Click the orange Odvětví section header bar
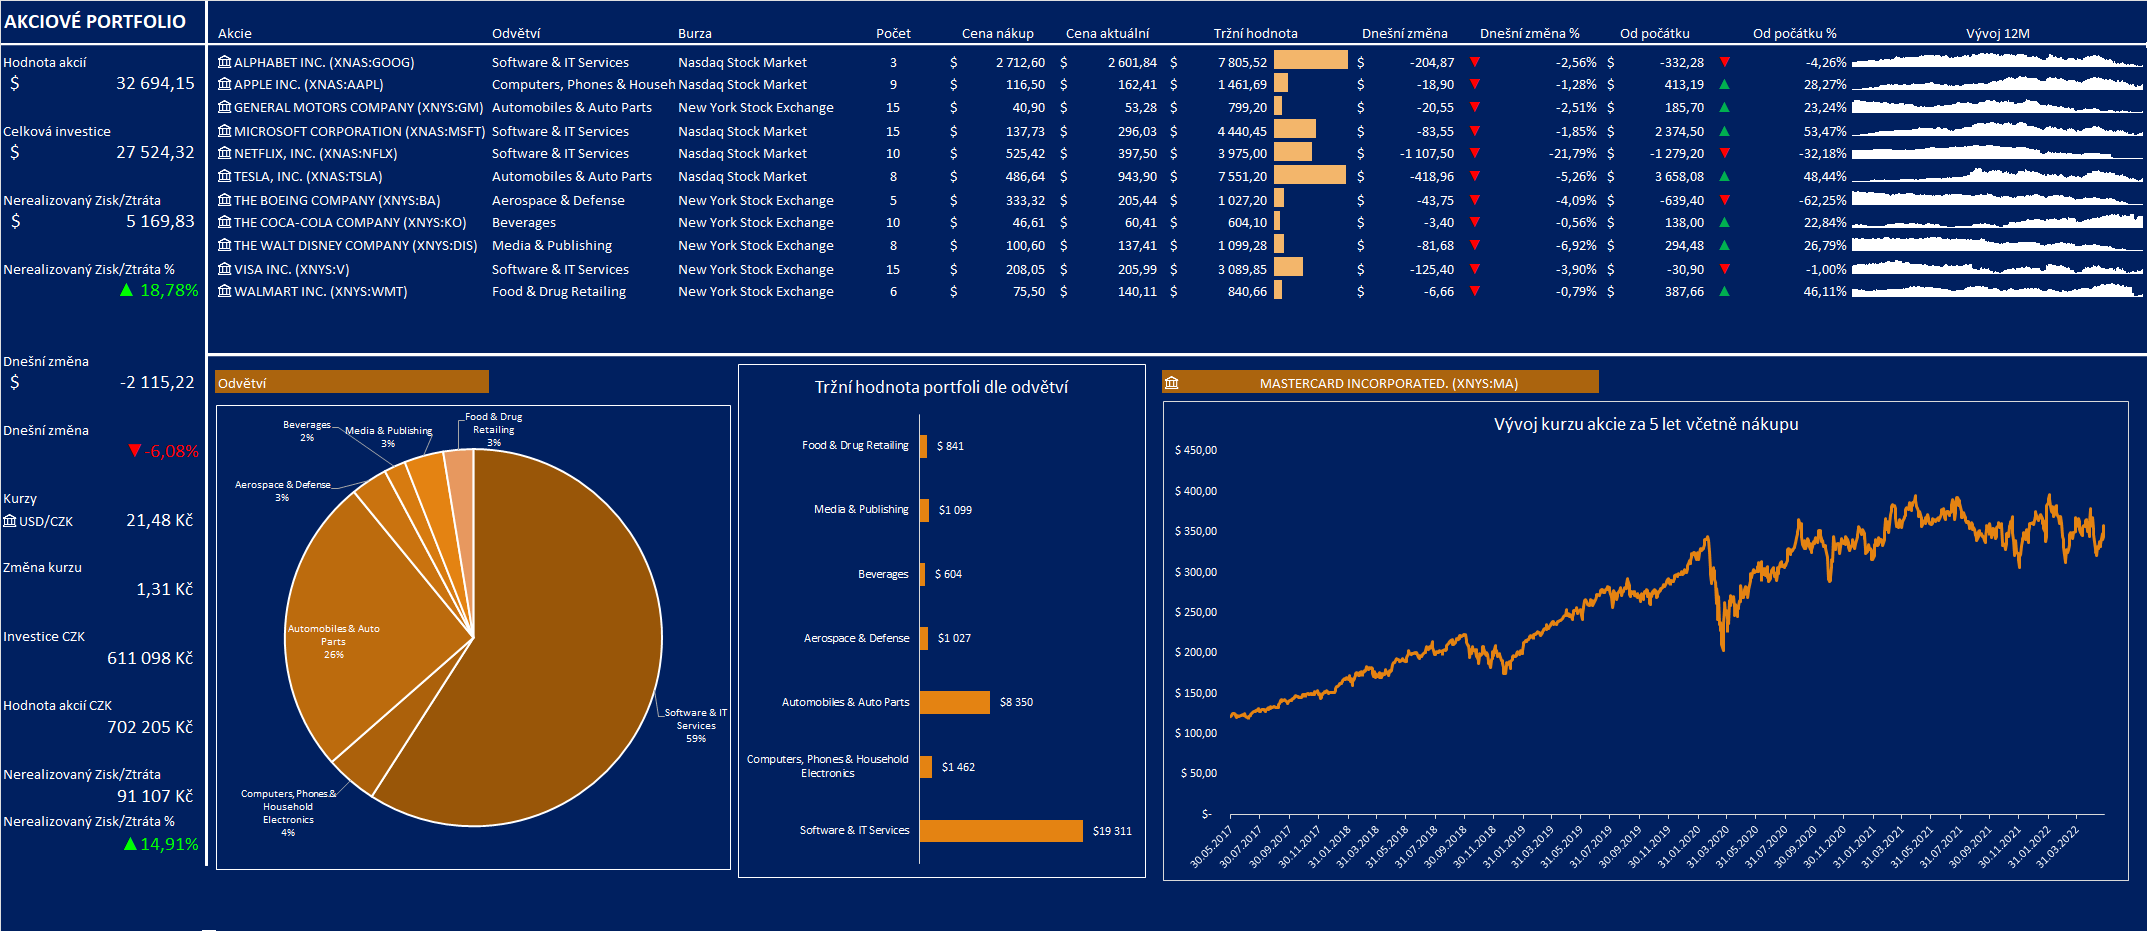Screen dimensions: 2147x931 (352, 382)
